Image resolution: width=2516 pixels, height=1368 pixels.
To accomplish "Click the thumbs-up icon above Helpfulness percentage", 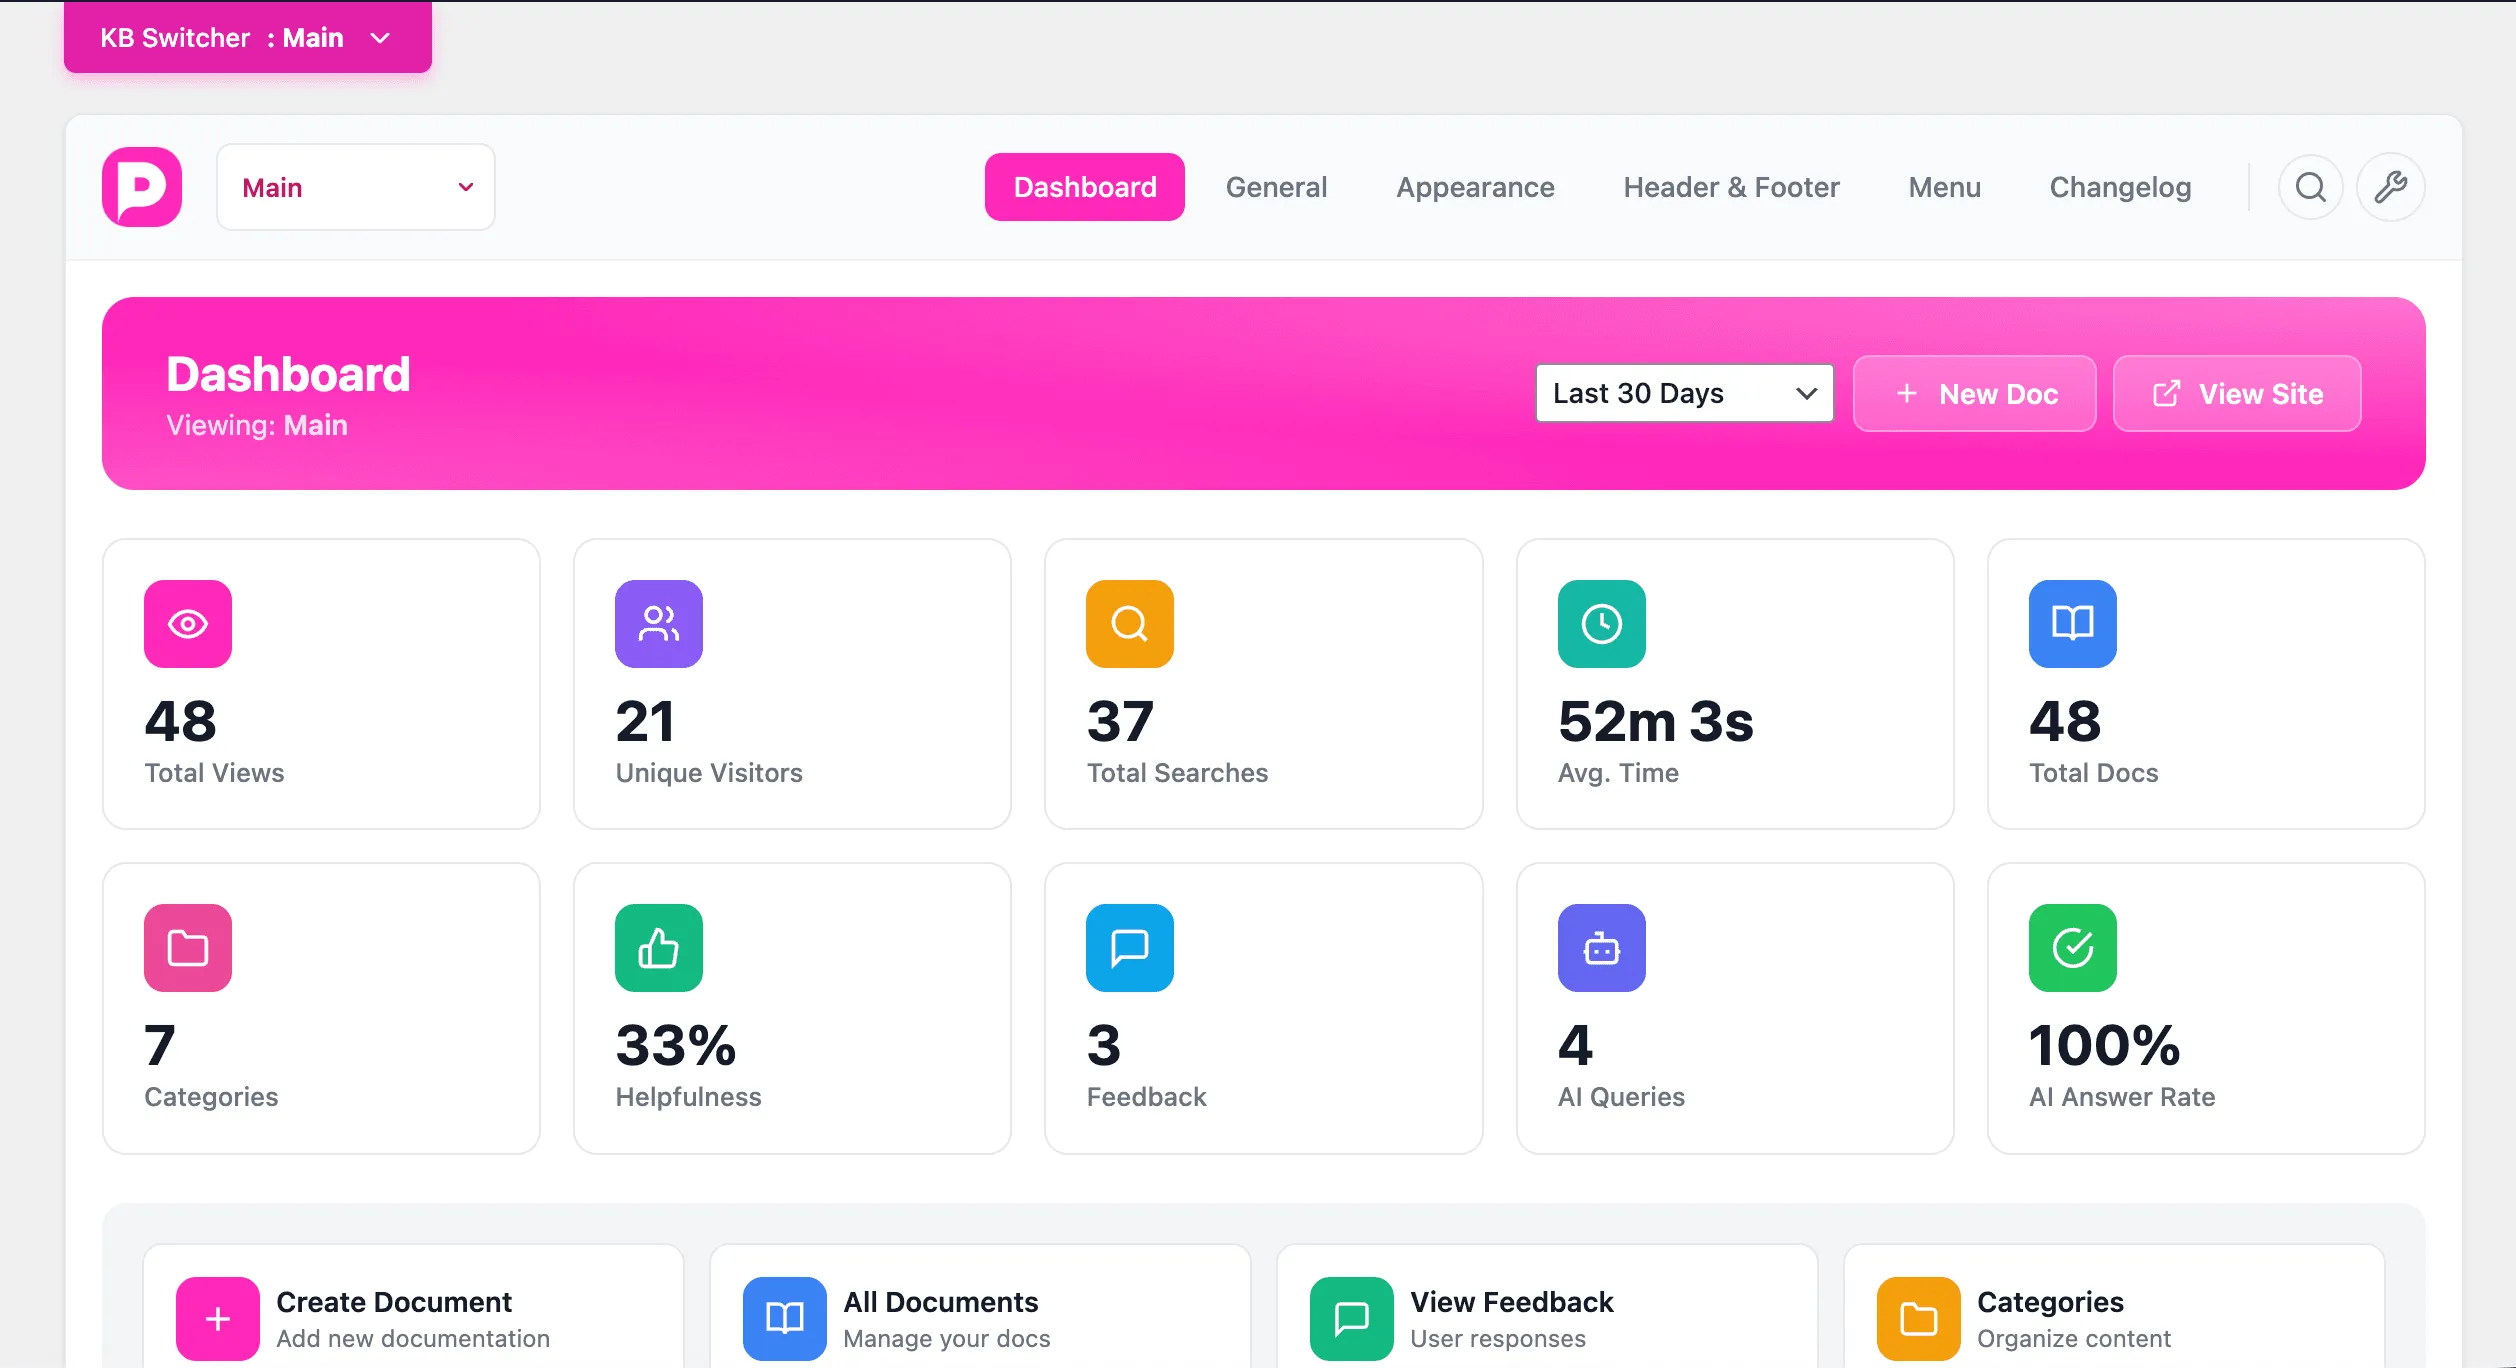I will tap(658, 947).
